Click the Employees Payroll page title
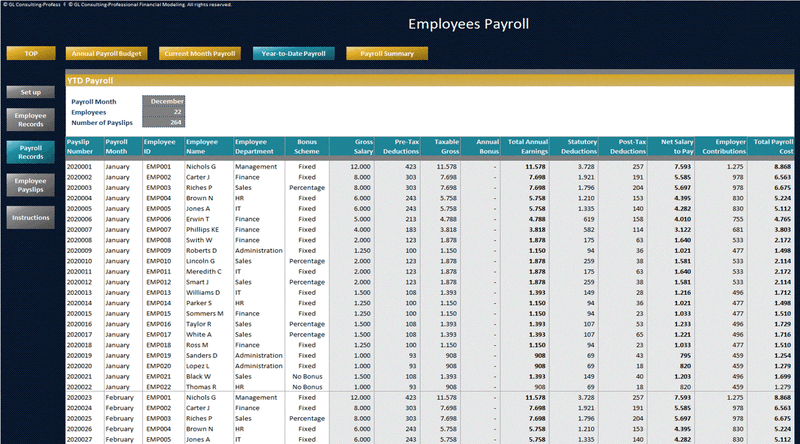 pos(468,24)
